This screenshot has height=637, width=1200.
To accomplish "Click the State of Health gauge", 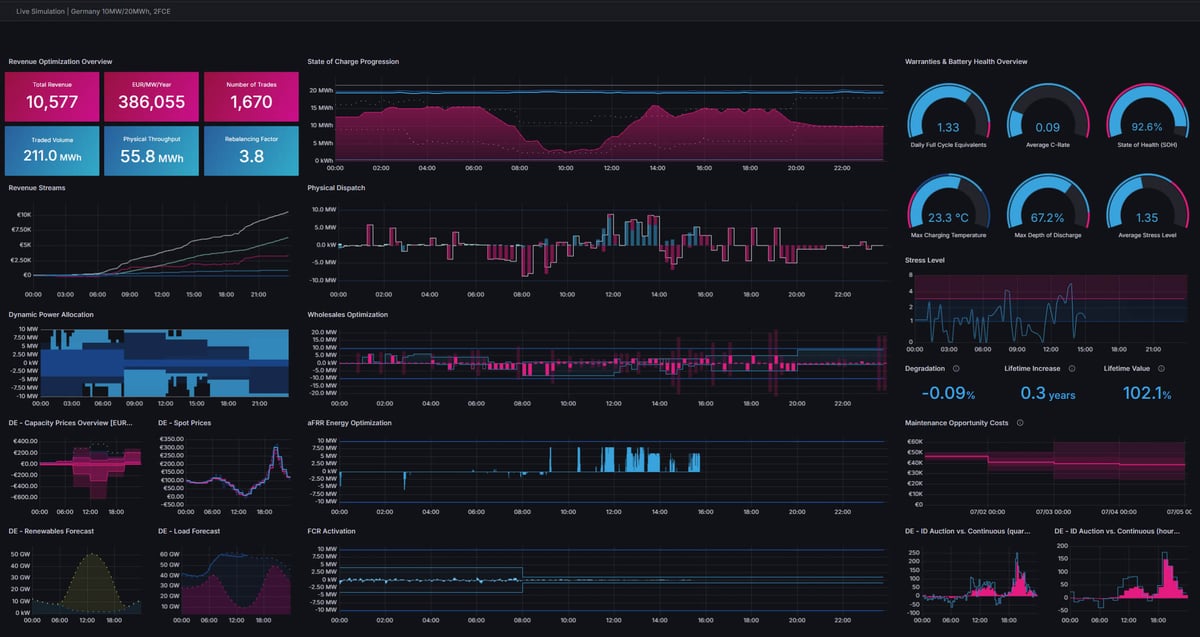I will tap(1146, 113).
